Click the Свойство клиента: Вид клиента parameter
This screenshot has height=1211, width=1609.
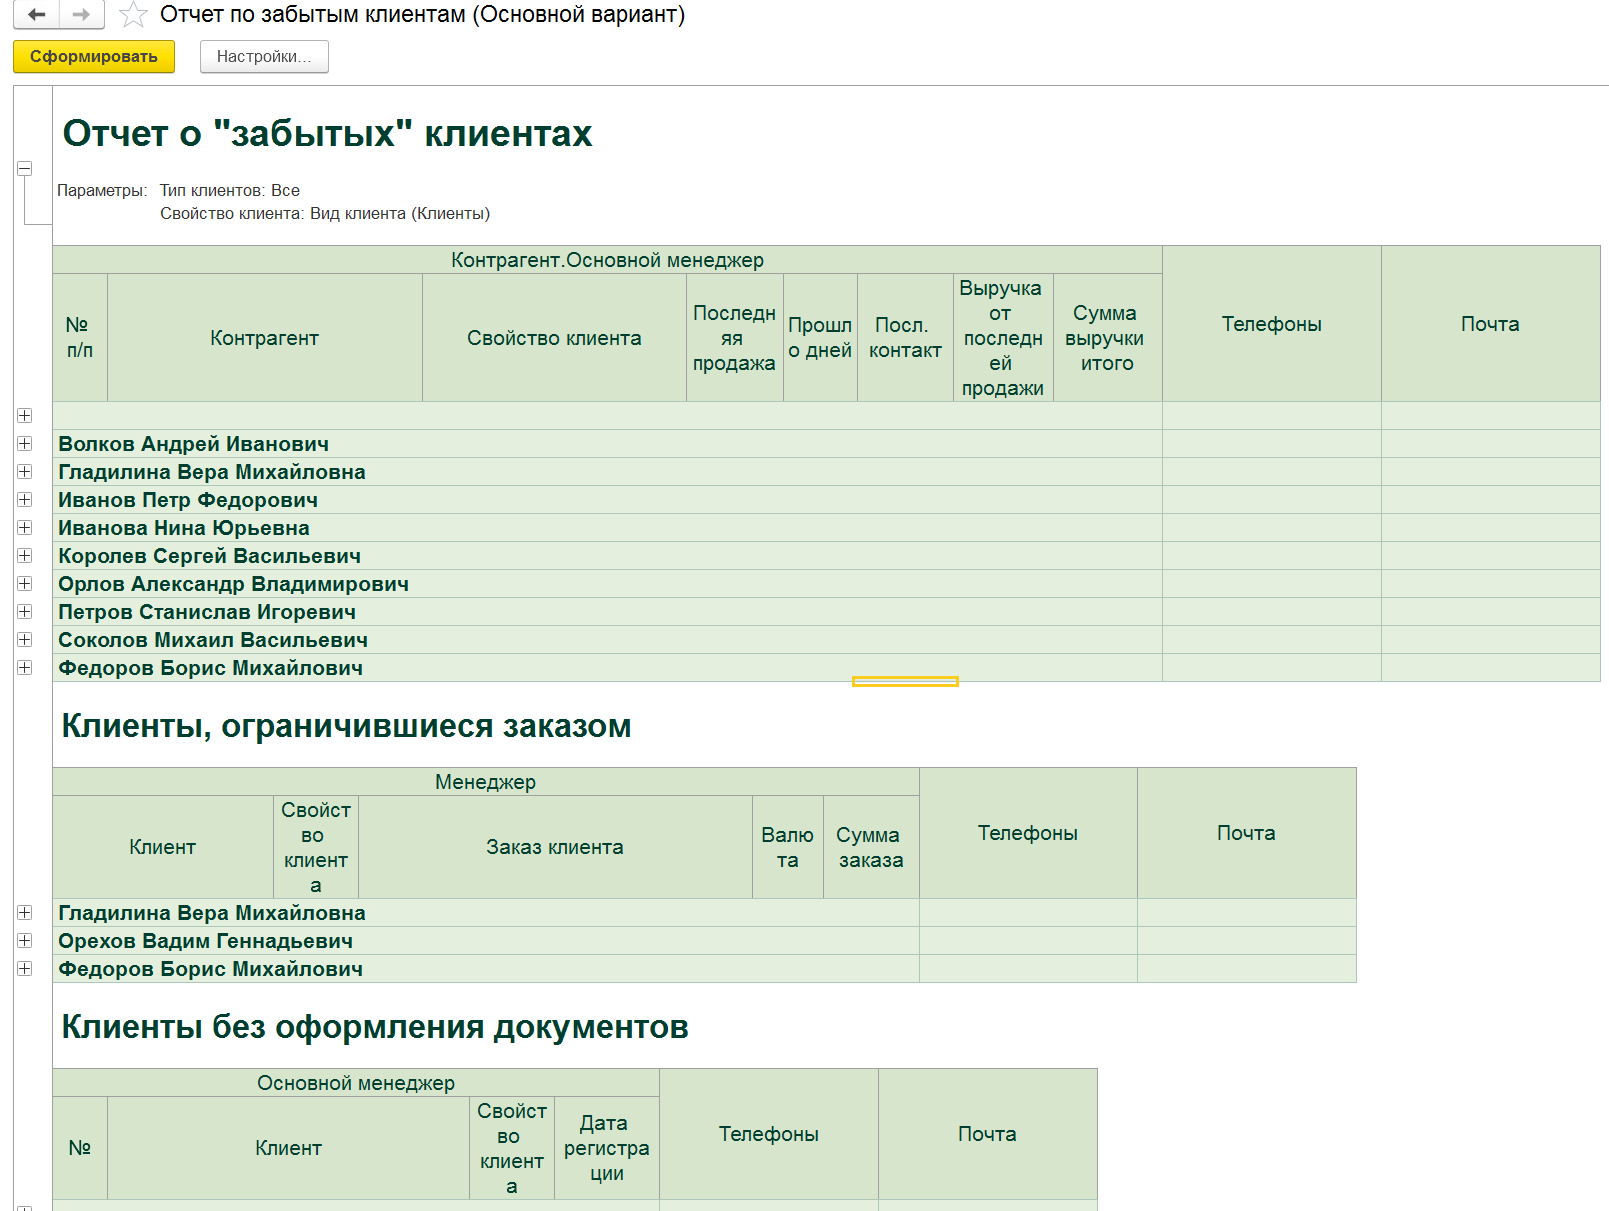pyautogui.click(x=325, y=214)
